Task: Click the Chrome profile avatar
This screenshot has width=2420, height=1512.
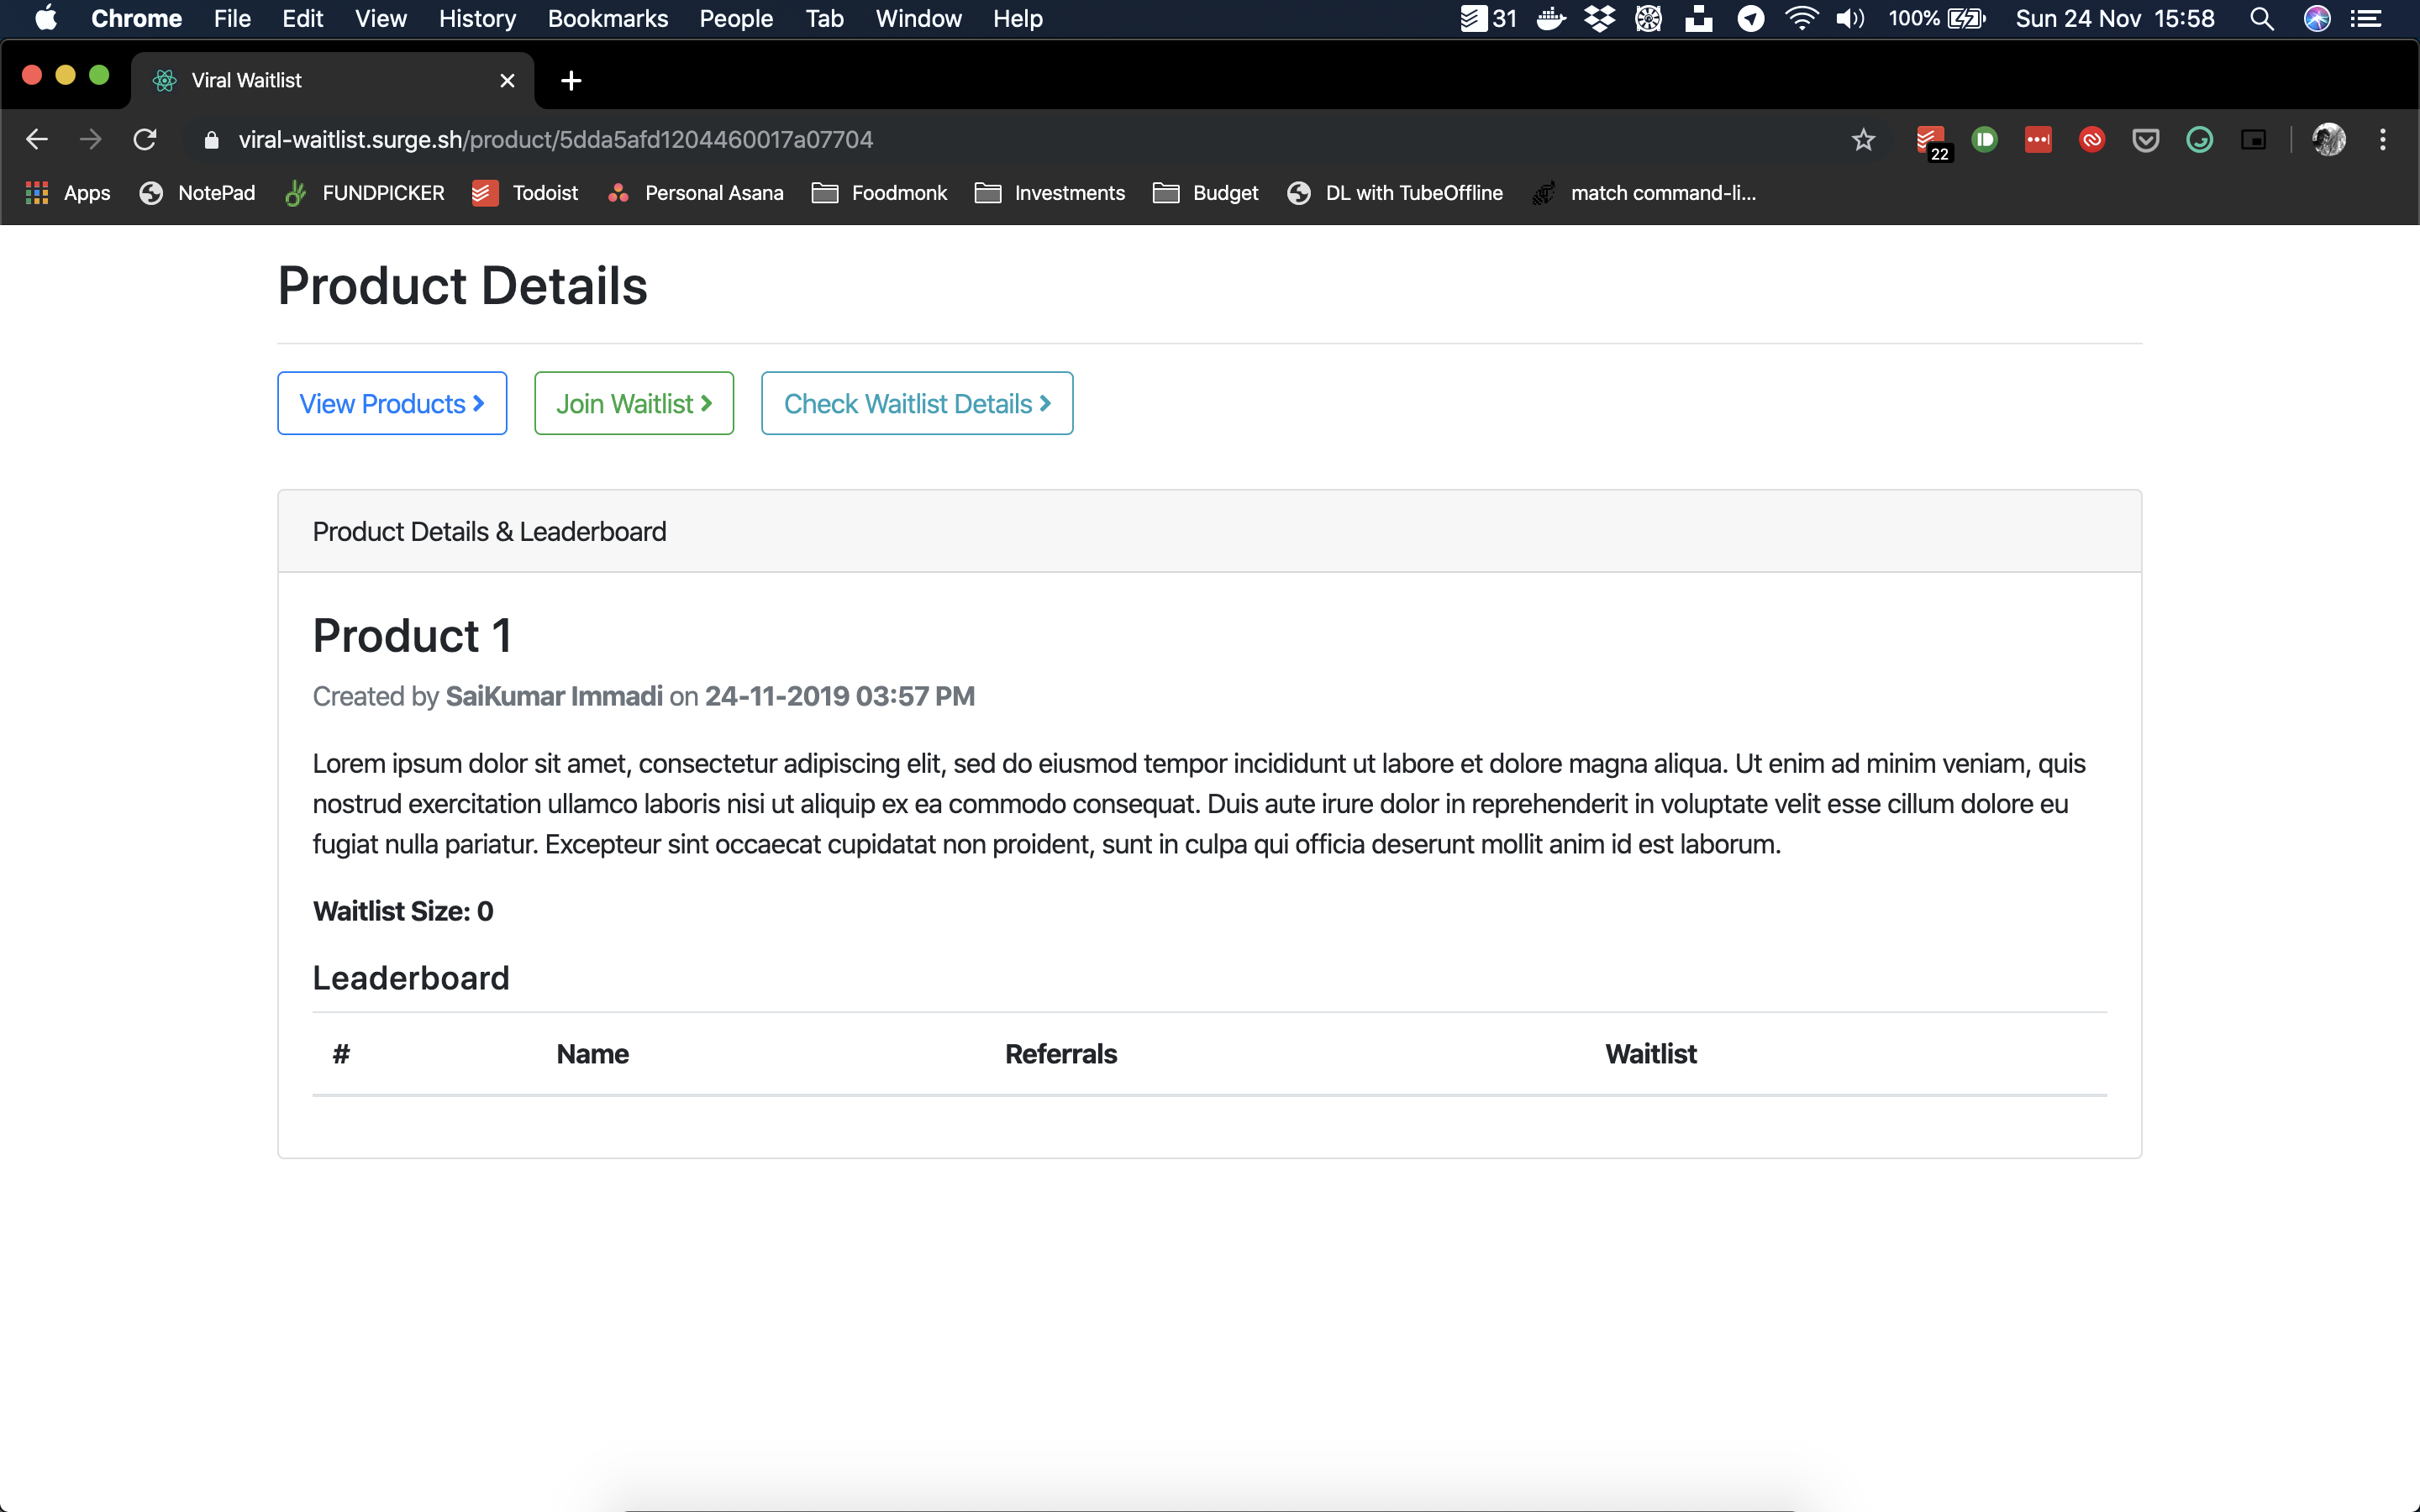Action: pos(2328,140)
